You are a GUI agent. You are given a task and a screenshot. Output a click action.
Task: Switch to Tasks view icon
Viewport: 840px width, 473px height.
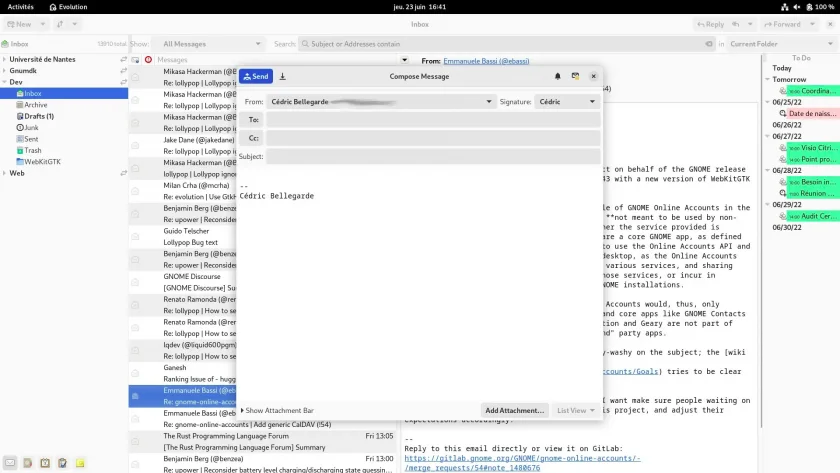click(62, 463)
